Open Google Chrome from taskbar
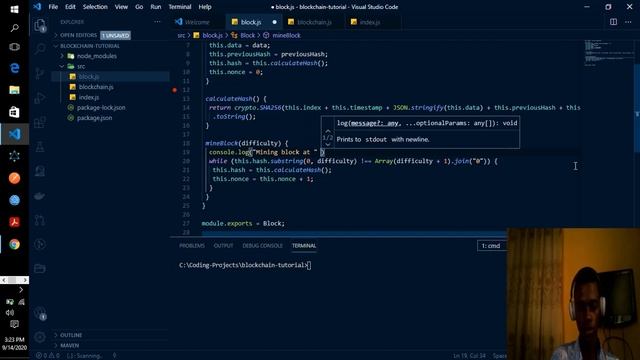 coord(14,244)
